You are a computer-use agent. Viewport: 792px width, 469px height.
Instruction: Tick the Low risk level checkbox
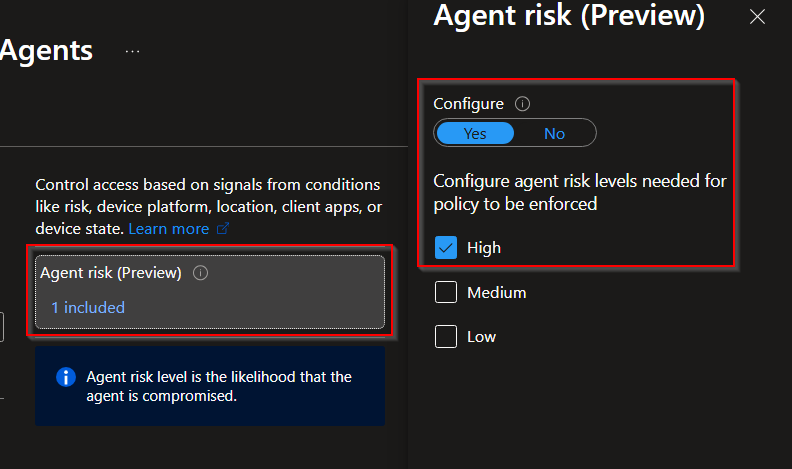446,337
